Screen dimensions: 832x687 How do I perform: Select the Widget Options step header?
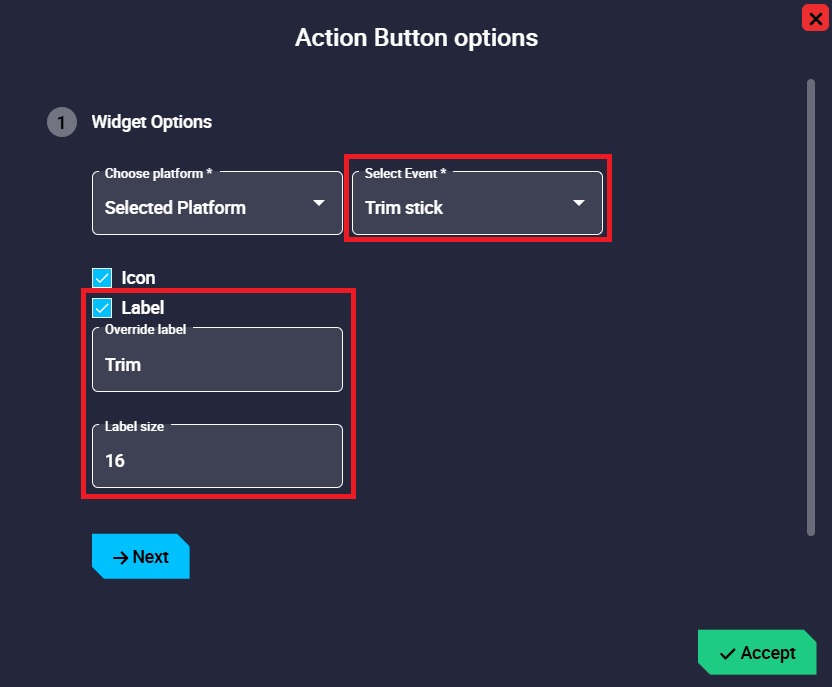click(x=152, y=122)
